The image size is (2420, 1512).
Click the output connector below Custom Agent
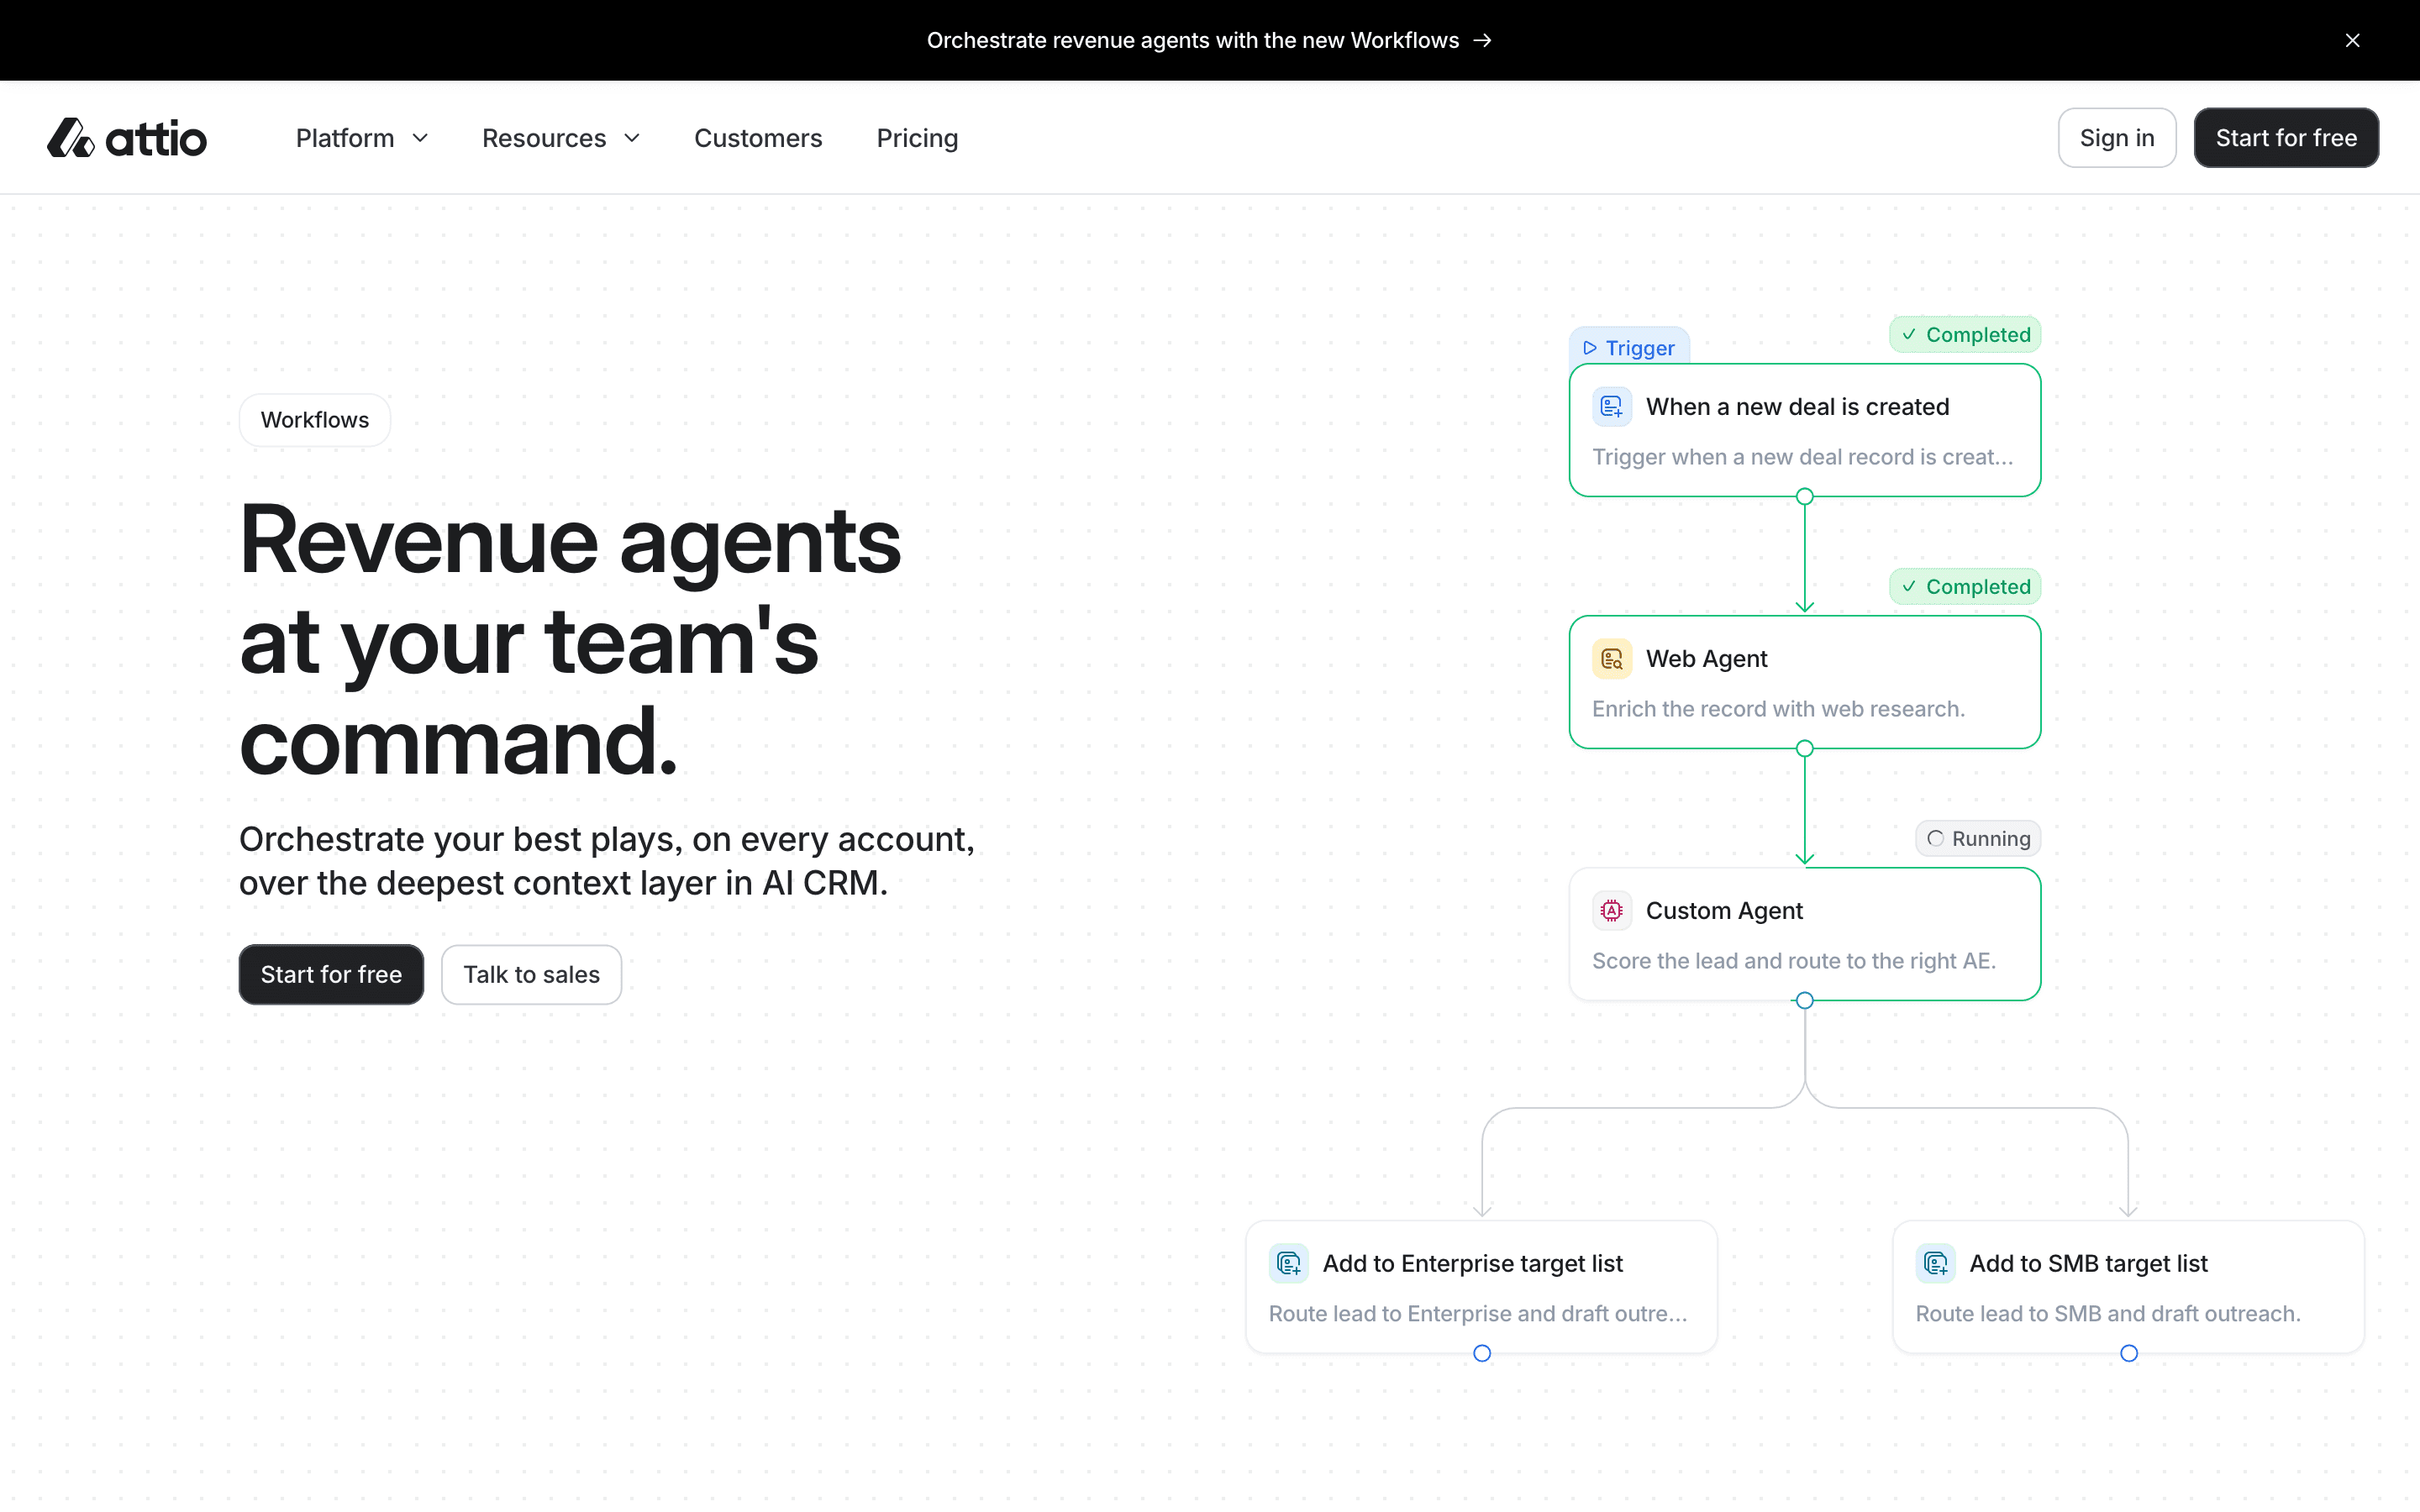1805,1000
